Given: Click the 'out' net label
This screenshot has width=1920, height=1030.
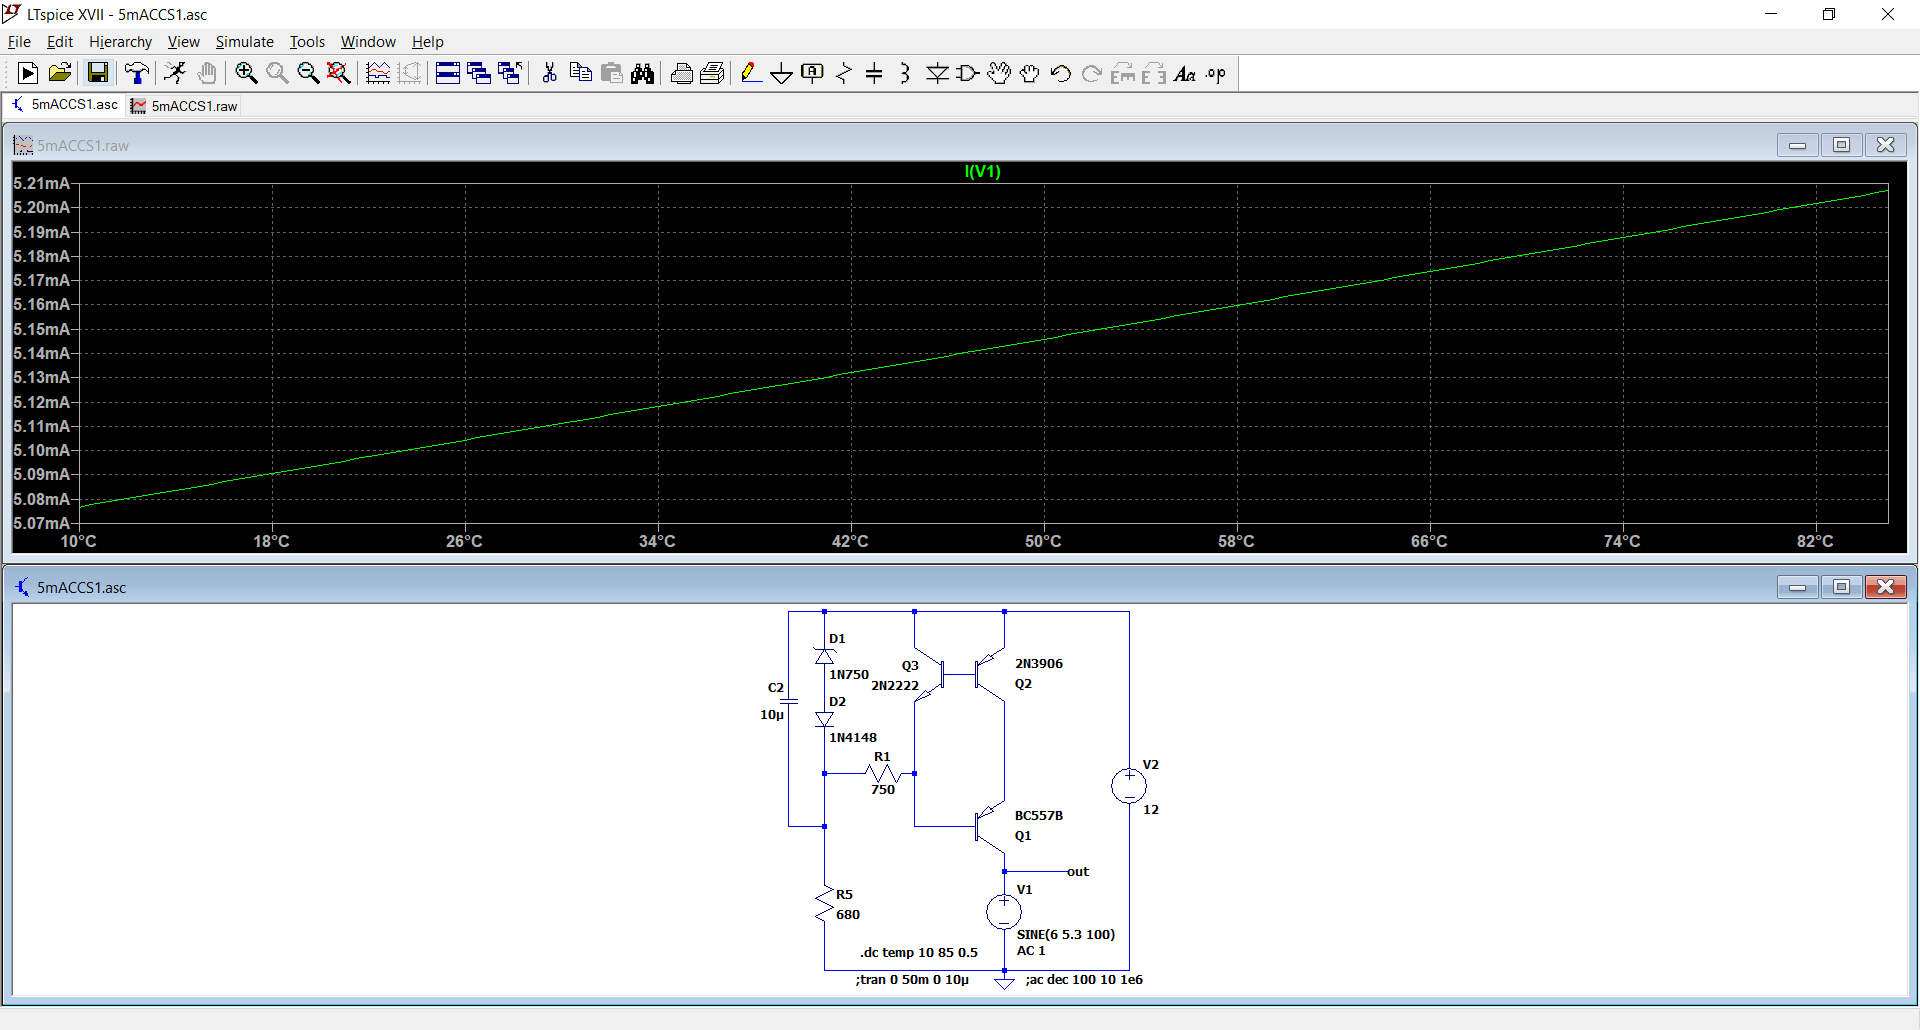Looking at the screenshot, I should point(1077,872).
